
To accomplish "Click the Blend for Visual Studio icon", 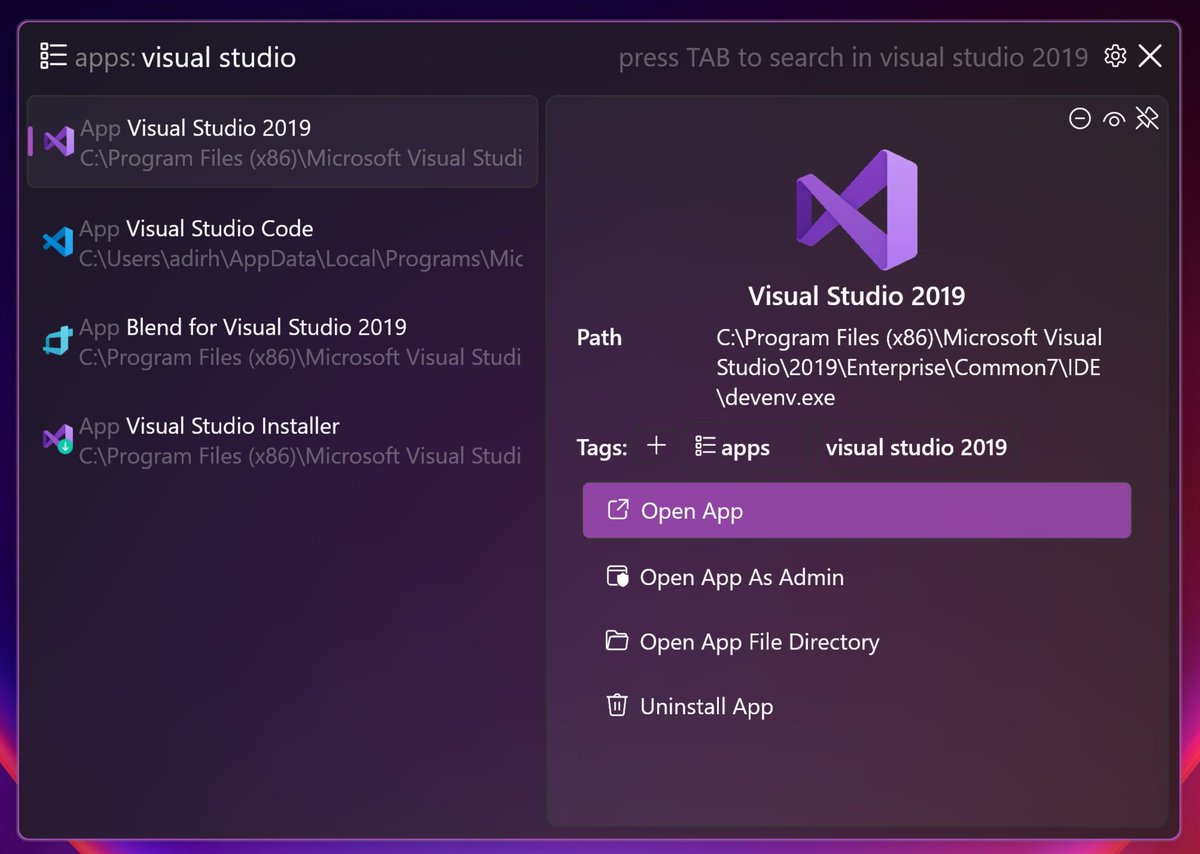I will [58, 341].
